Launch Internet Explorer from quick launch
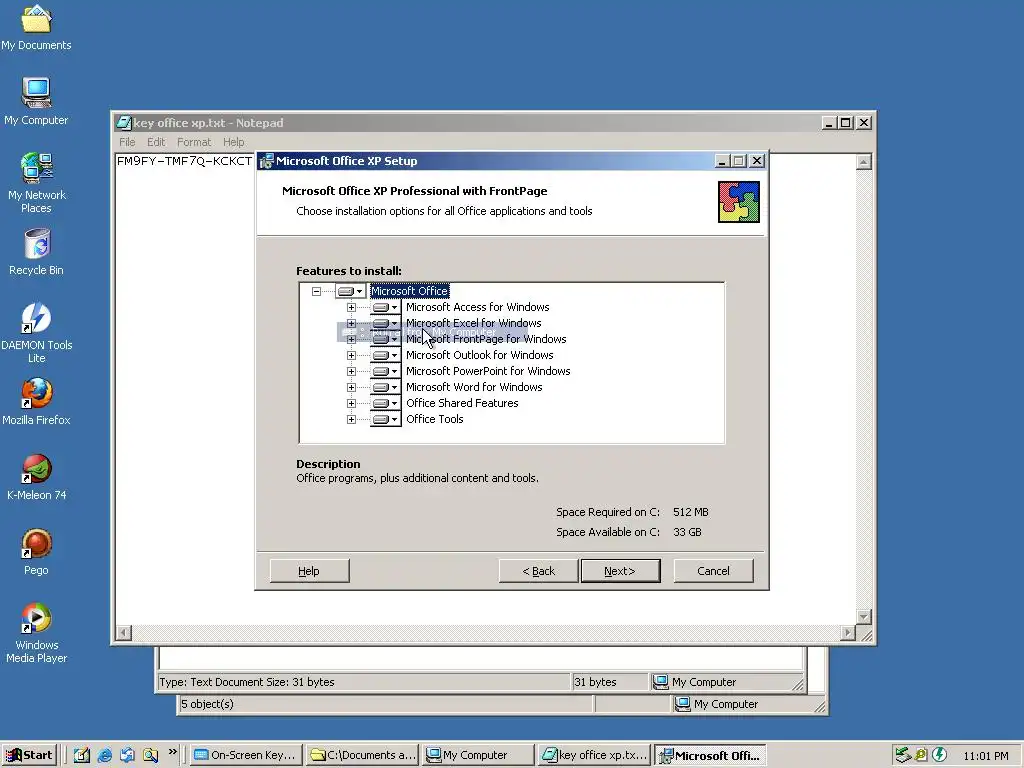The image size is (1024, 768). pyautogui.click(x=104, y=755)
